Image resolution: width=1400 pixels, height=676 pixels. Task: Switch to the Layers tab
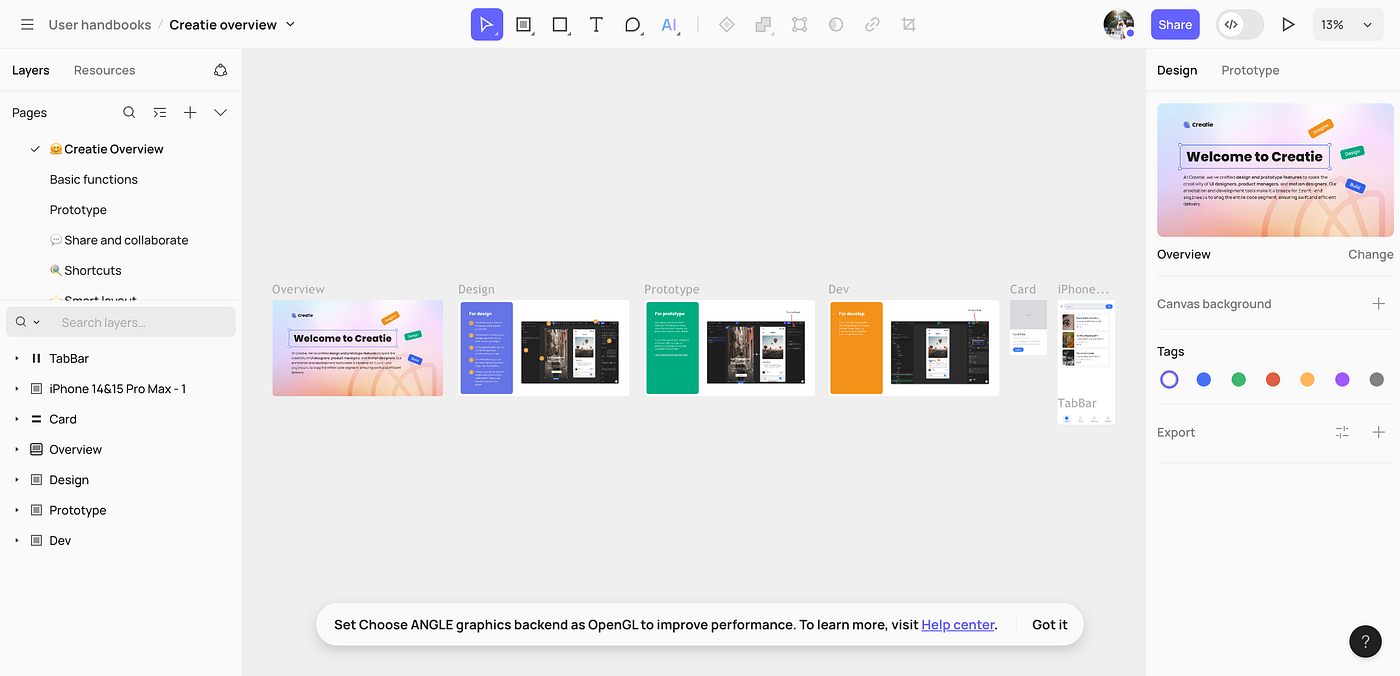[x=31, y=70]
